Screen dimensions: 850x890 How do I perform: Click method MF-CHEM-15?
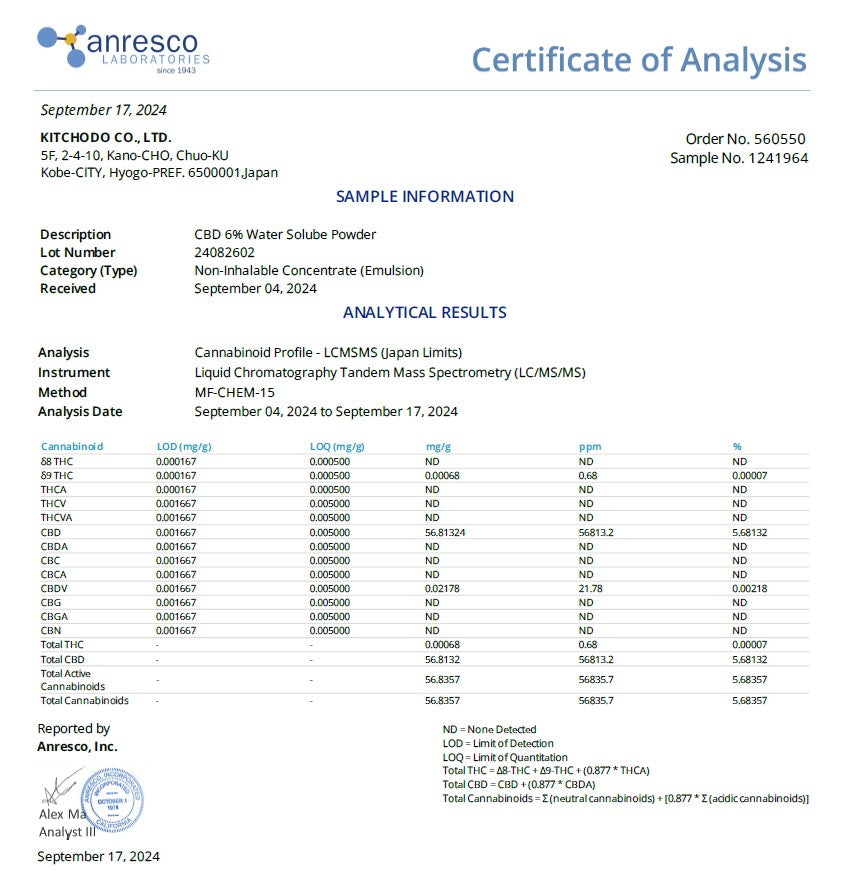(234, 392)
